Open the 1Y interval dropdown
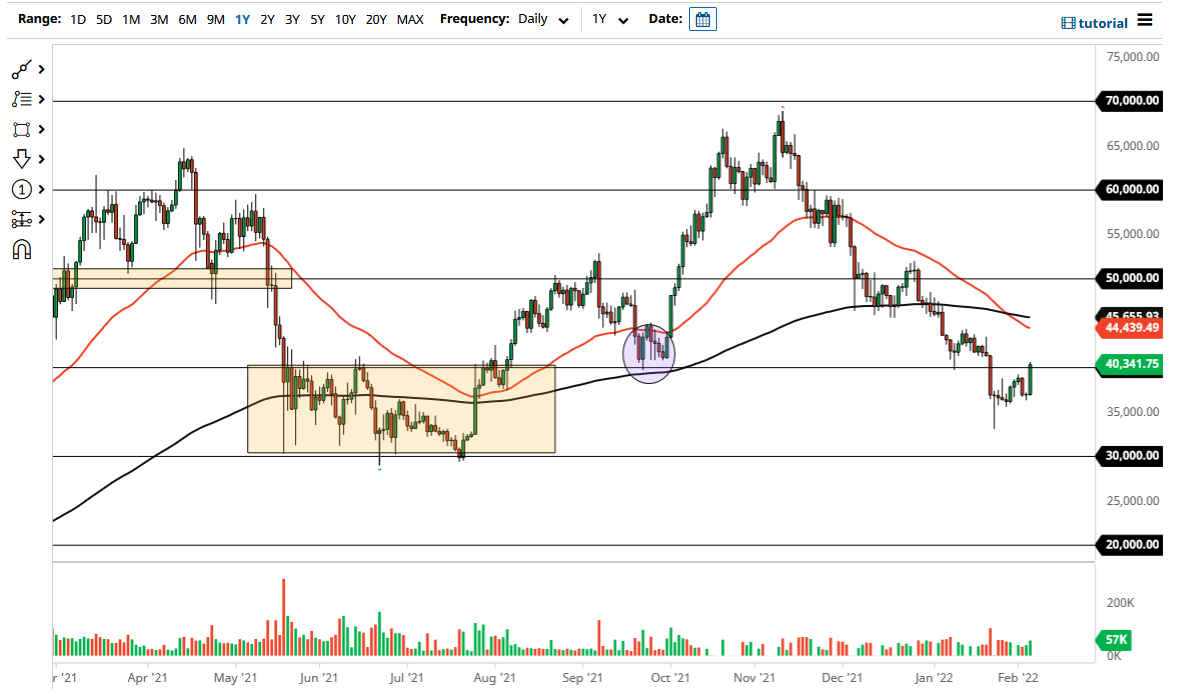This screenshot has height=700, width=1177. click(x=612, y=19)
